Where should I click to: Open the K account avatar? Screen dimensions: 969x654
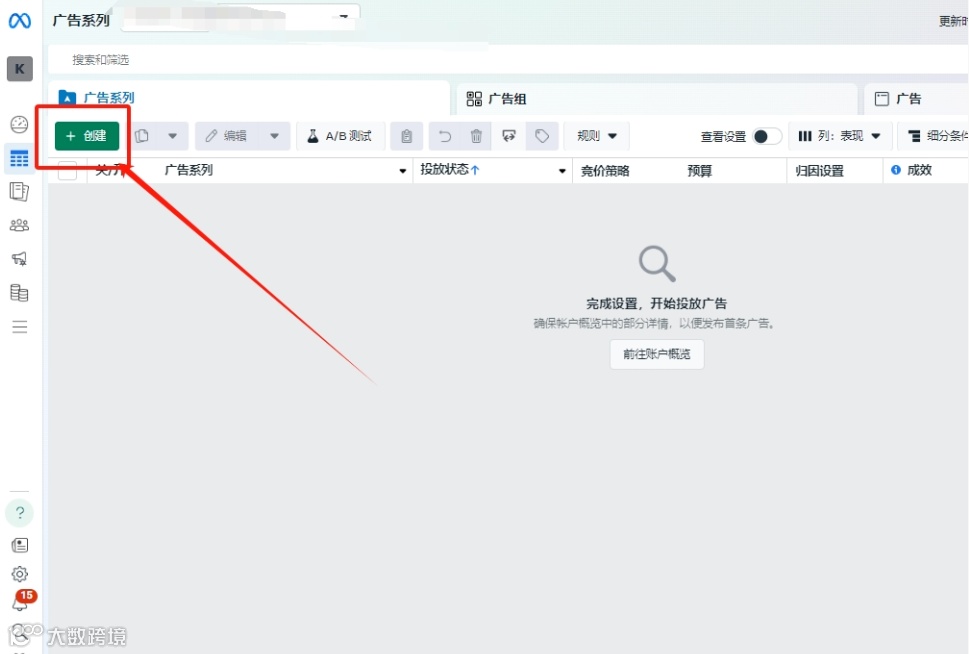click(20, 69)
